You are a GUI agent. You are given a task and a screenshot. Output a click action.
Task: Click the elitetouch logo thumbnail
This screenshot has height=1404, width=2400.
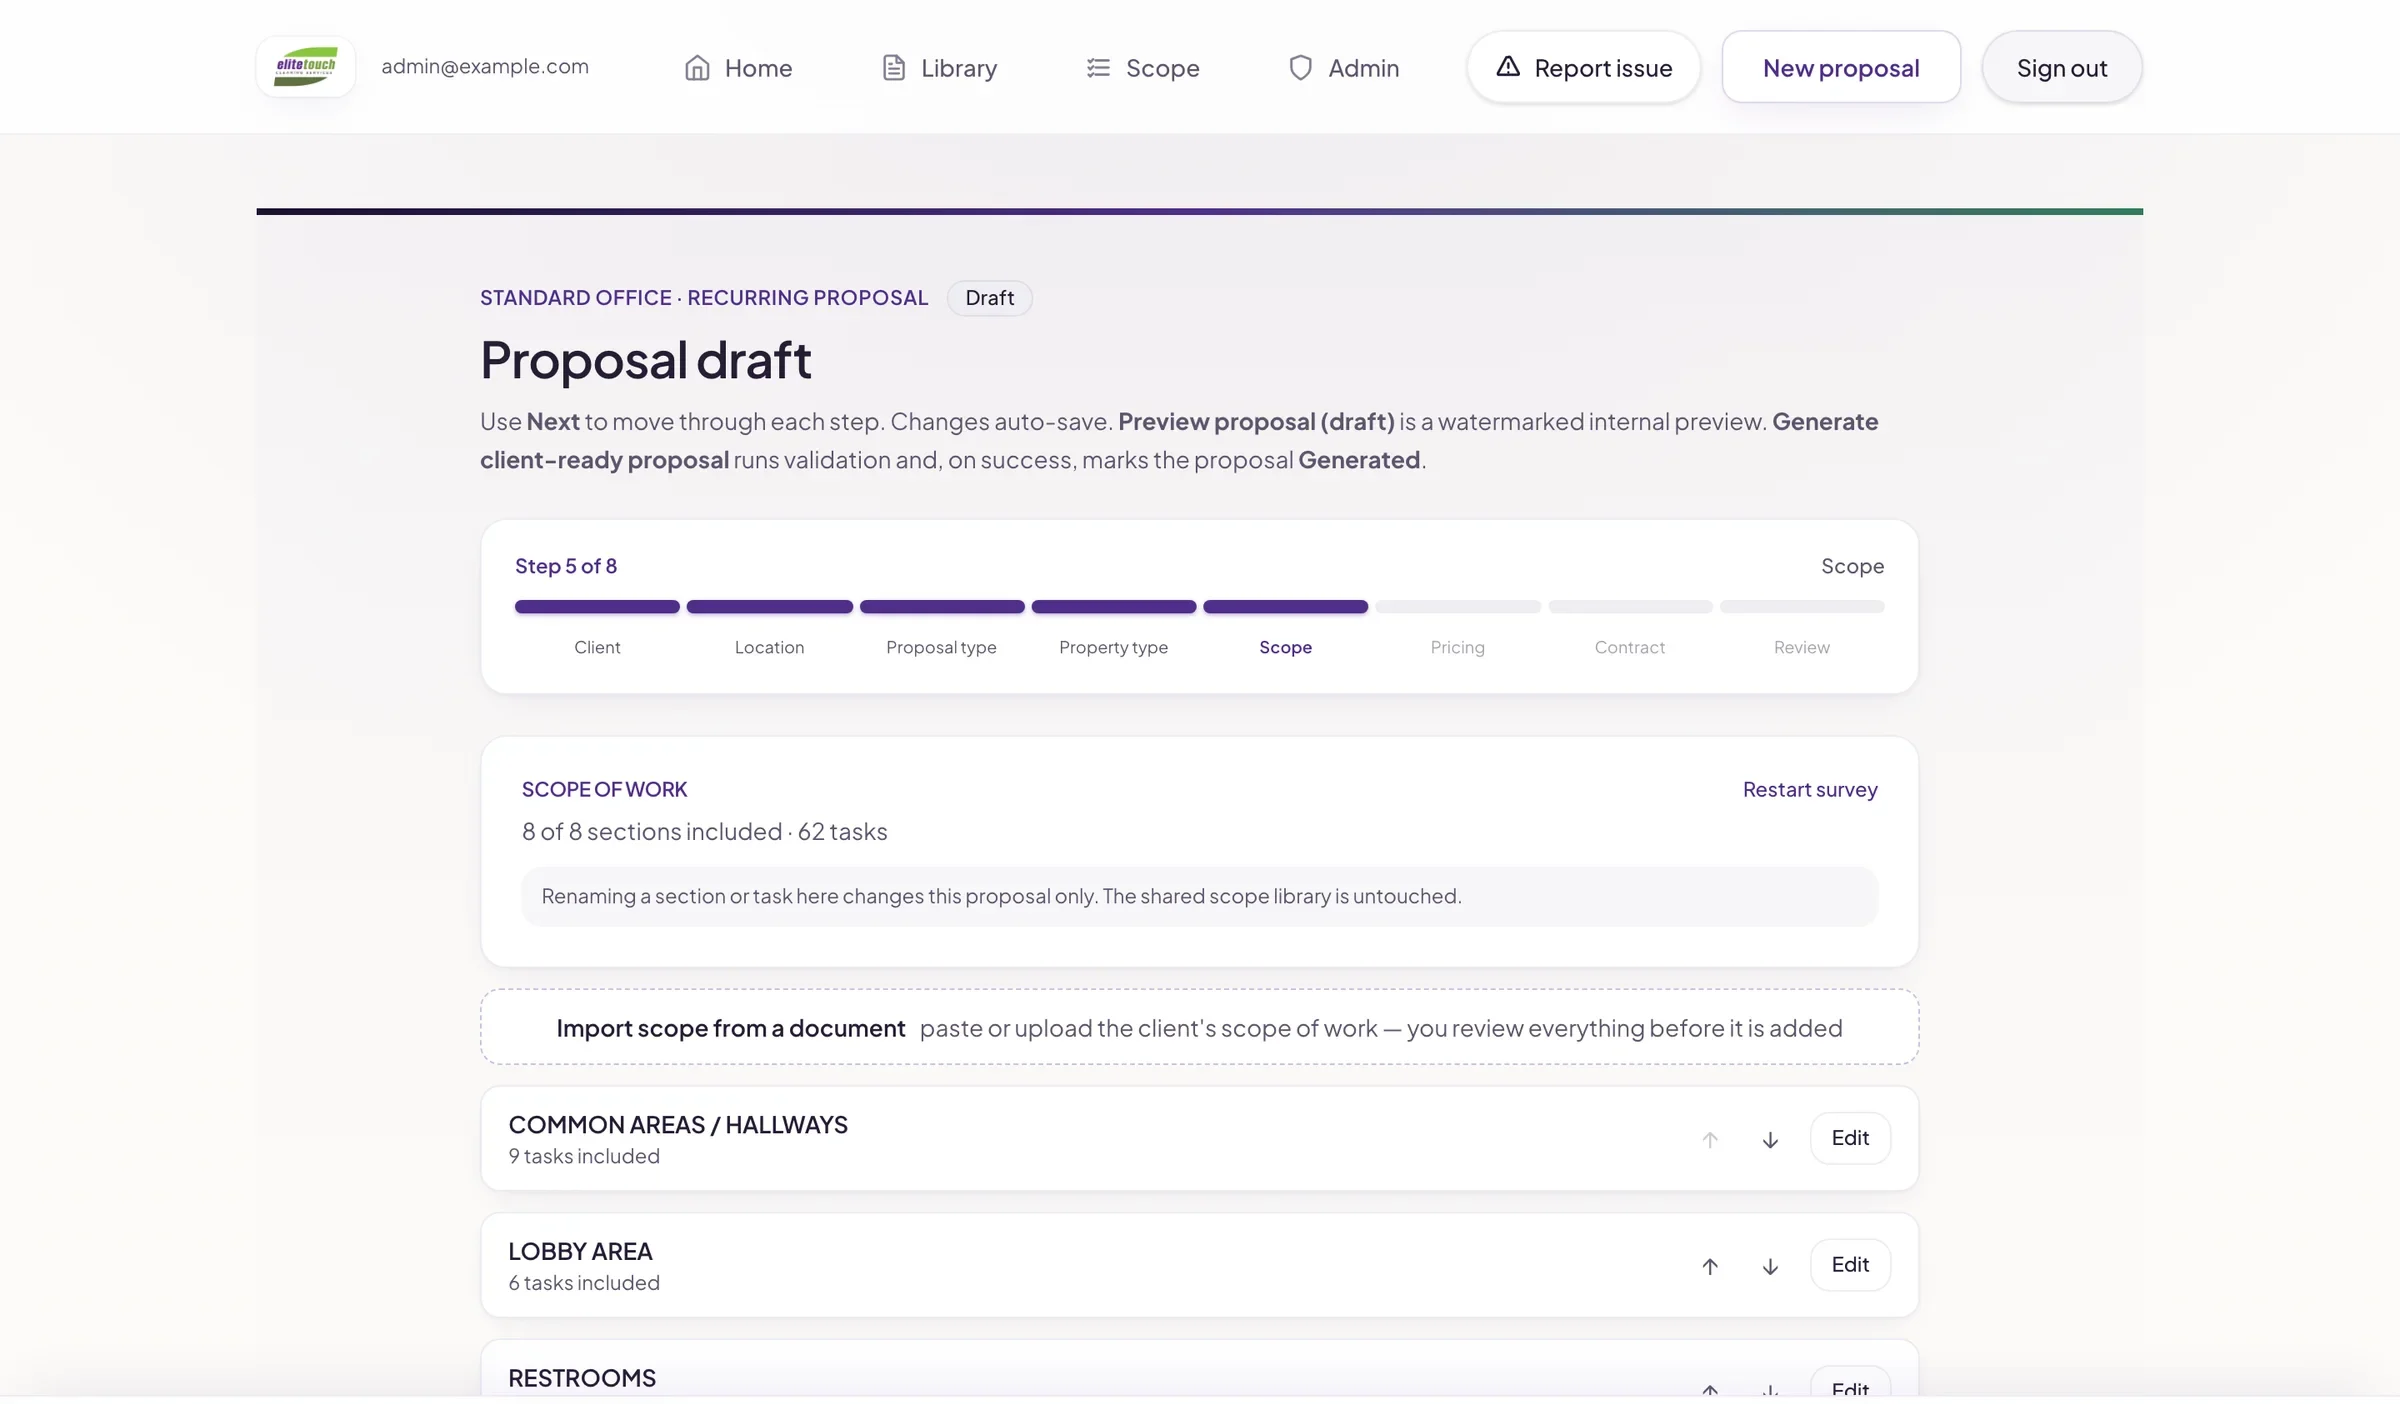click(x=305, y=67)
